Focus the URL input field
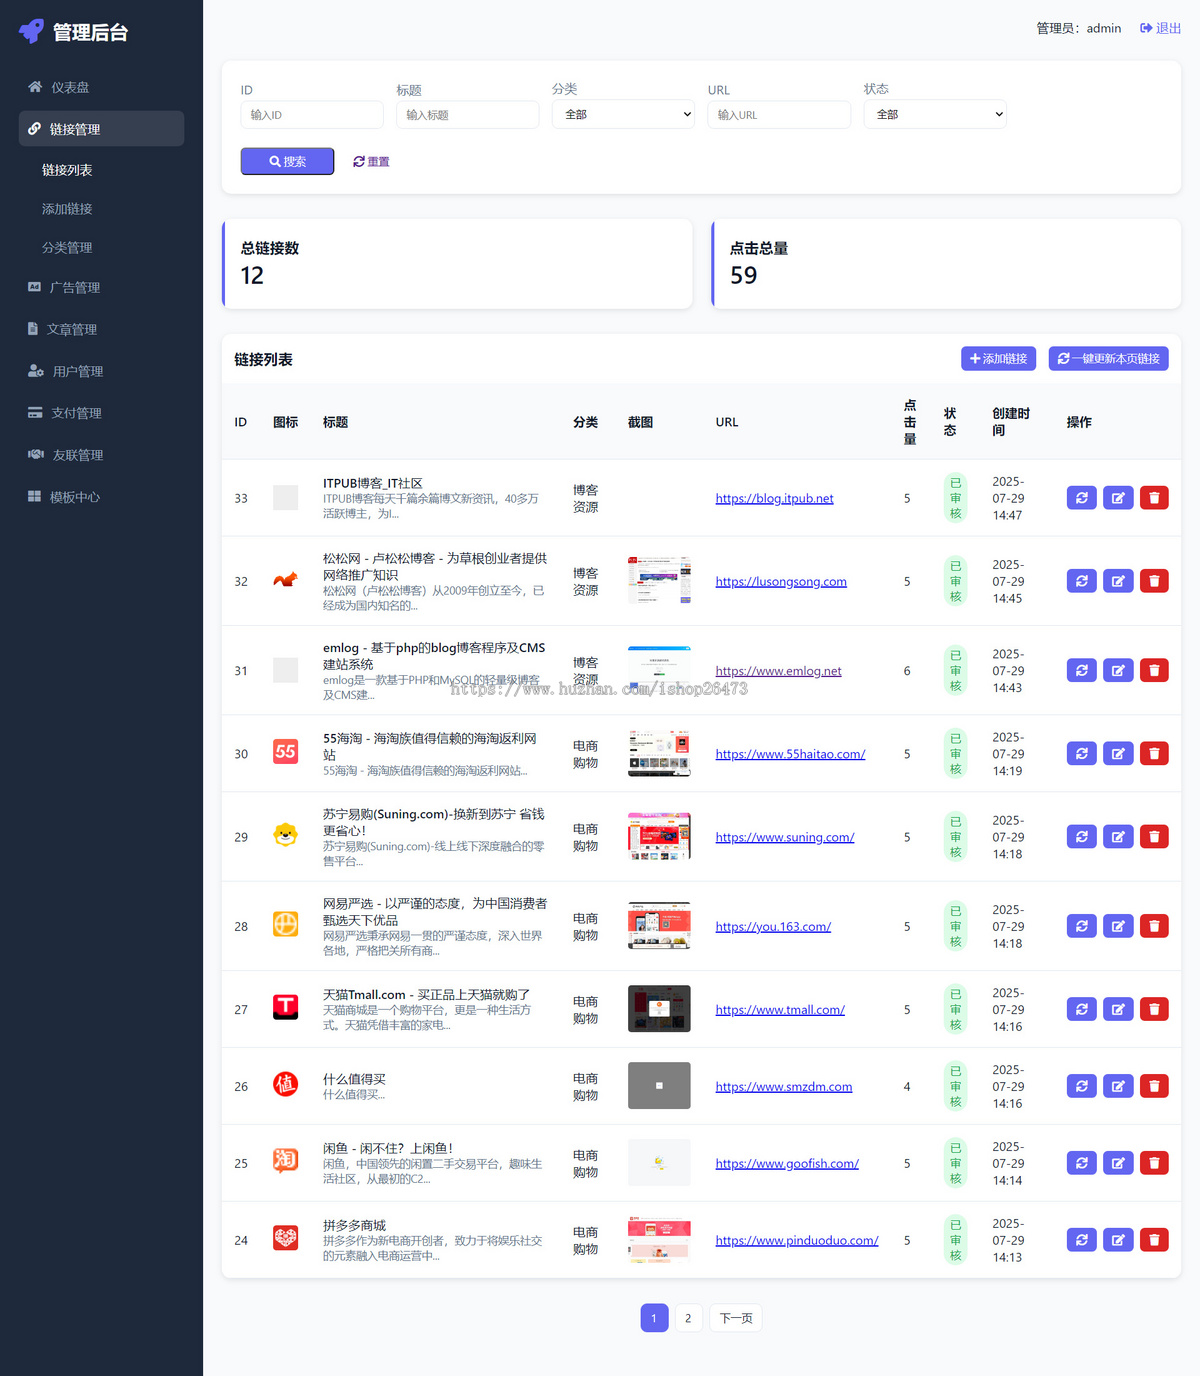This screenshot has width=1200, height=1376. pyautogui.click(x=779, y=115)
